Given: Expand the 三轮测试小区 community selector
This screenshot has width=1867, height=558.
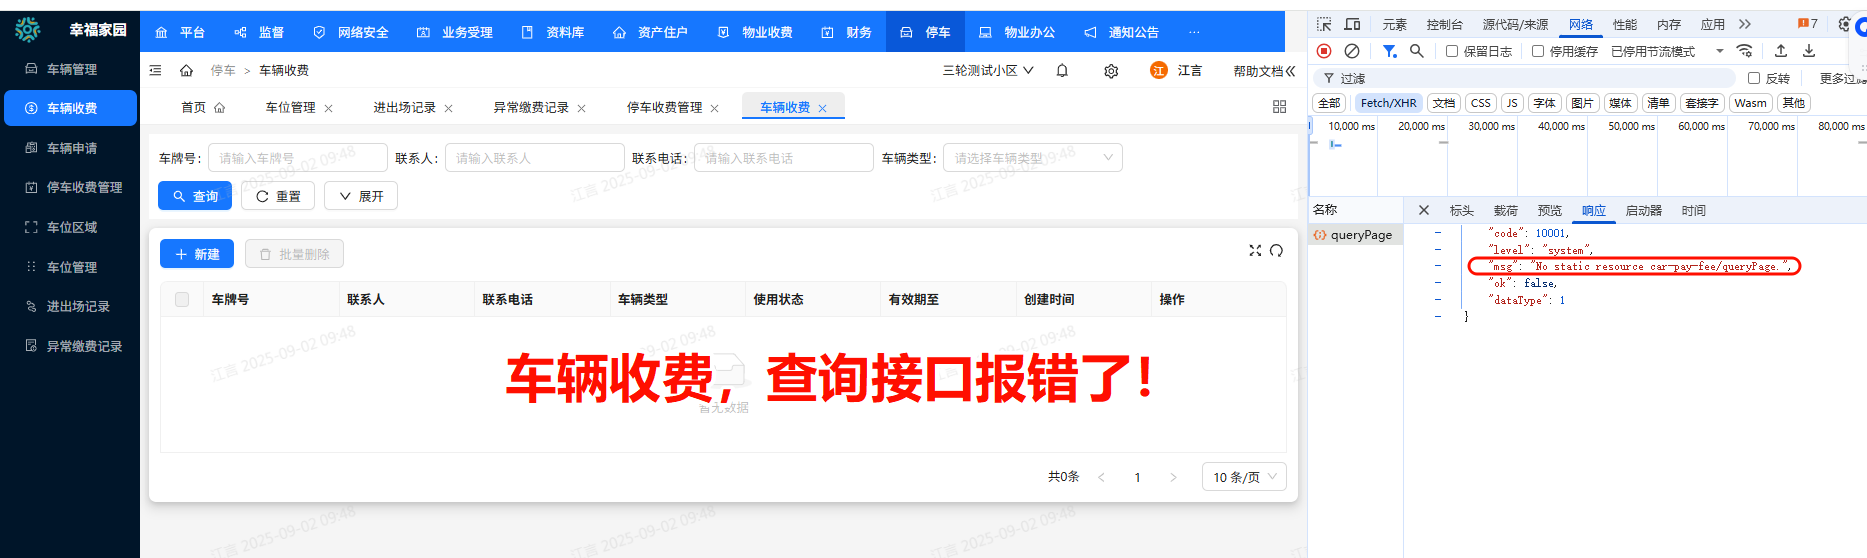Looking at the screenshot, I should (x=988, y=71).
